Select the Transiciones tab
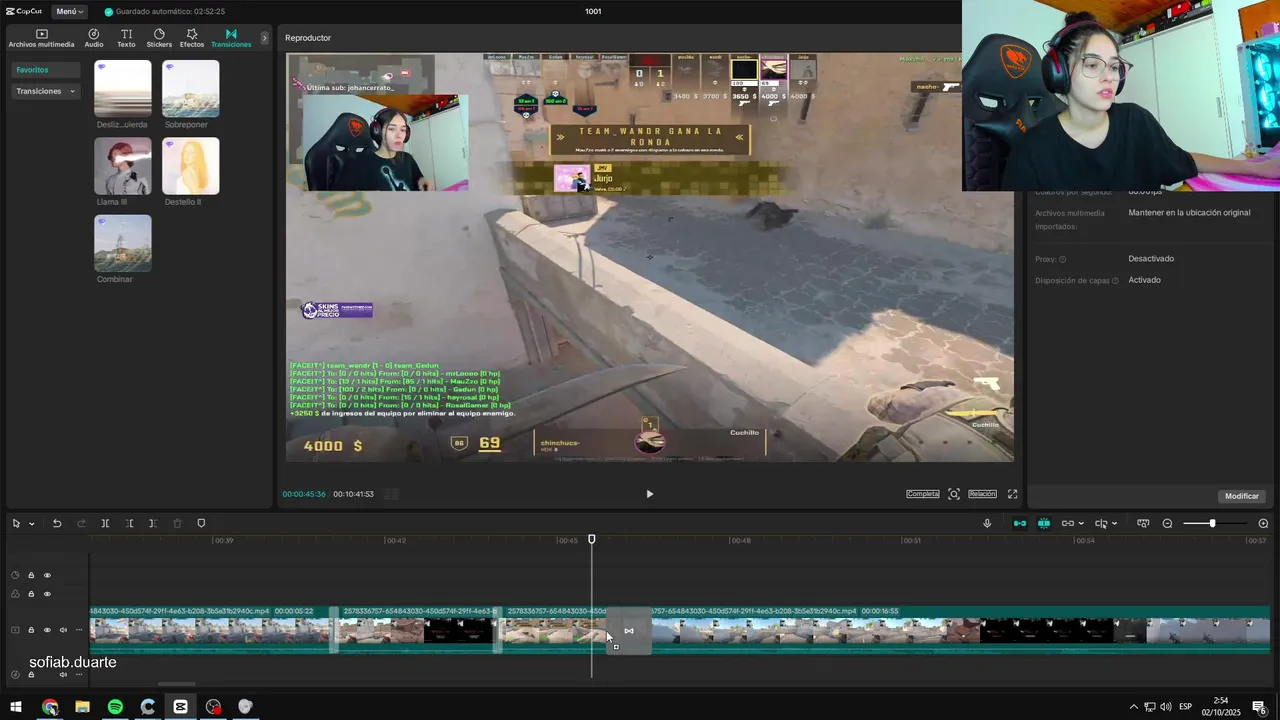This screenshot has width=1280, height=720. (x=231, y=38)
